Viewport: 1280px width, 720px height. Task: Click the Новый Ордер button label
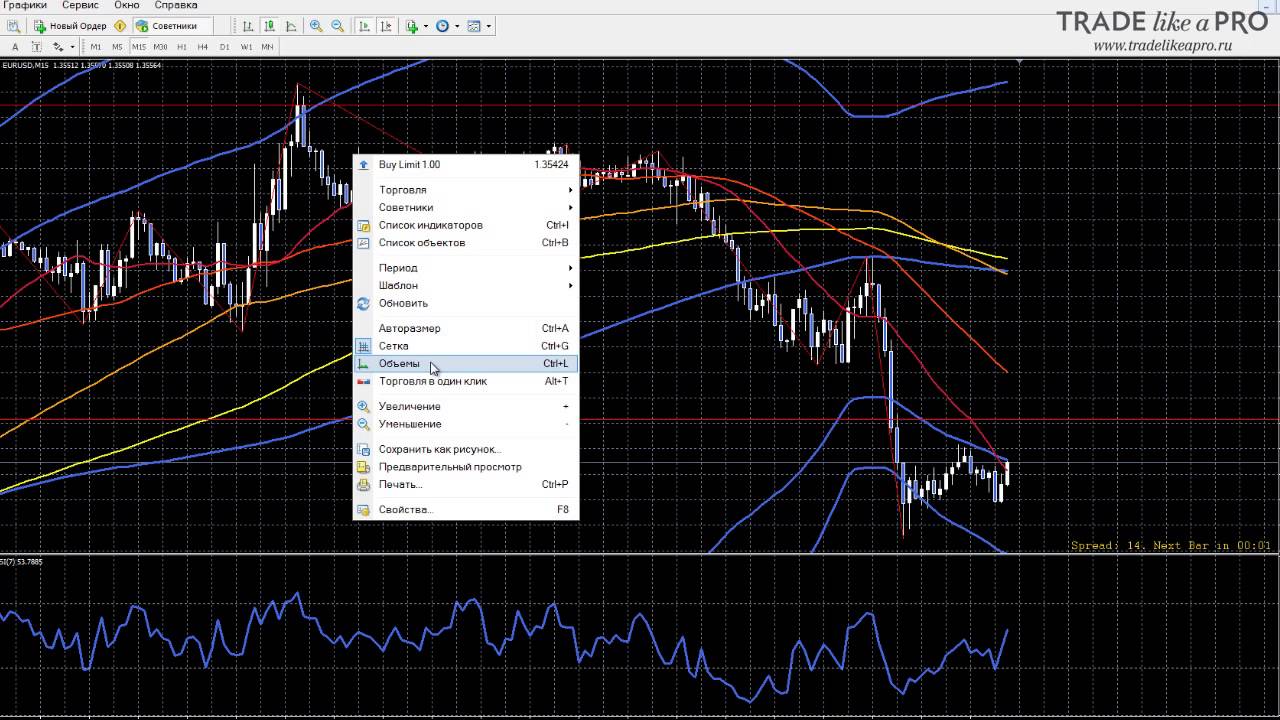pyautogui.click(x=78, y=26)
